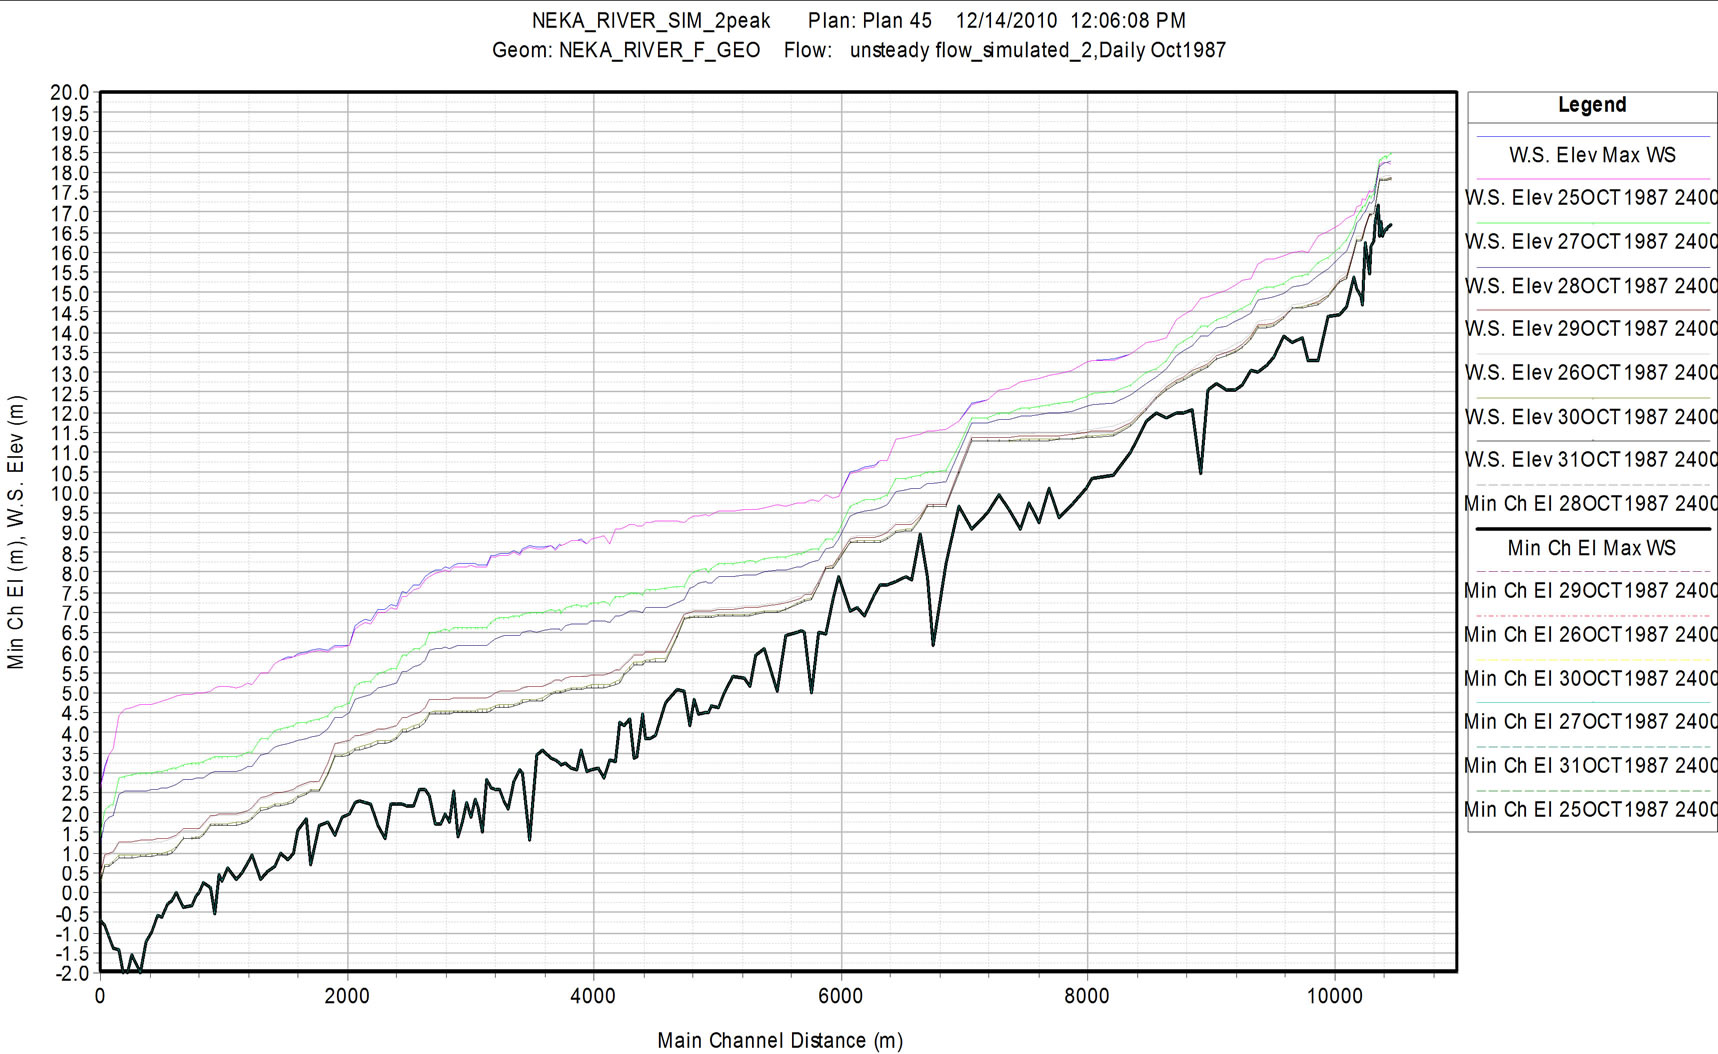1718x1054 pixels.
Task: Click the Legend title
Action: (1592, 105)
